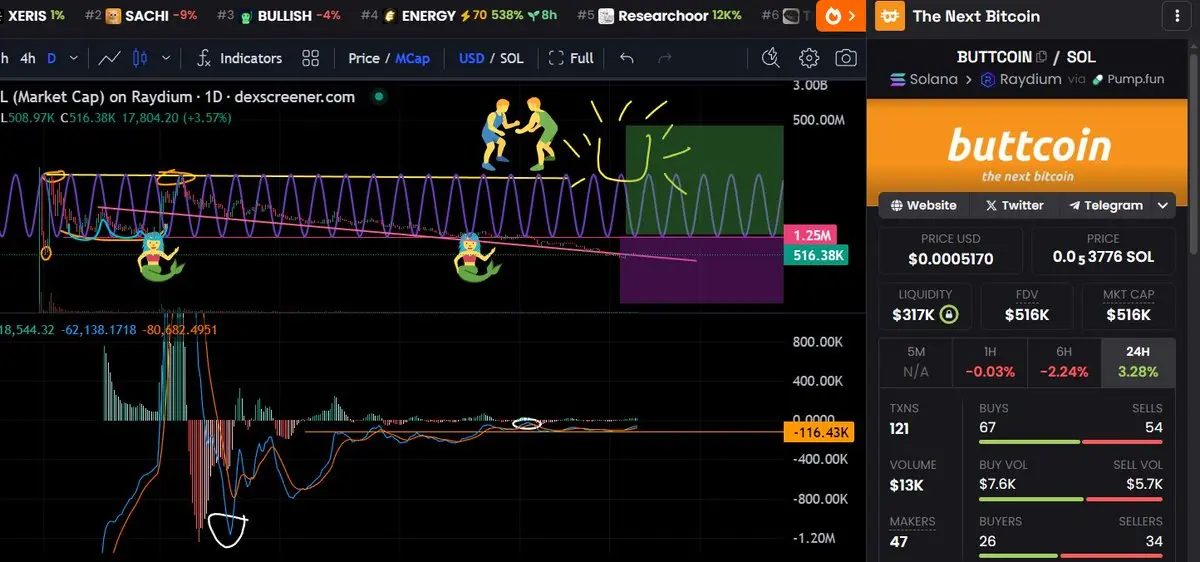
Task: Select the 6H stats tab
Action: [1063, 363]
